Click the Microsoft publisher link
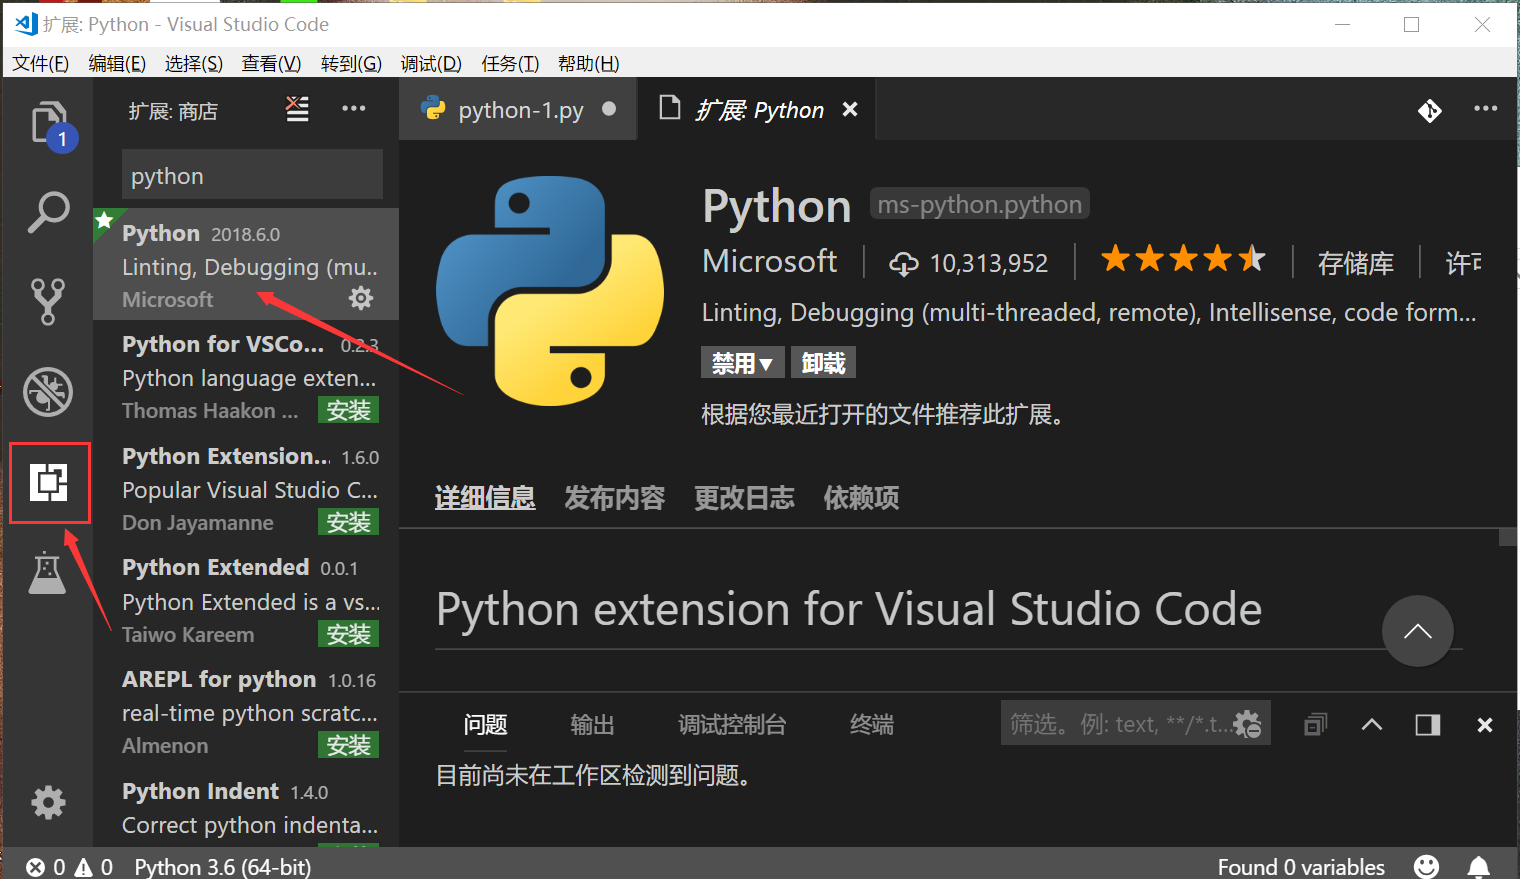This screenshot has height=879, width=1520. click(x=770, y=261)
